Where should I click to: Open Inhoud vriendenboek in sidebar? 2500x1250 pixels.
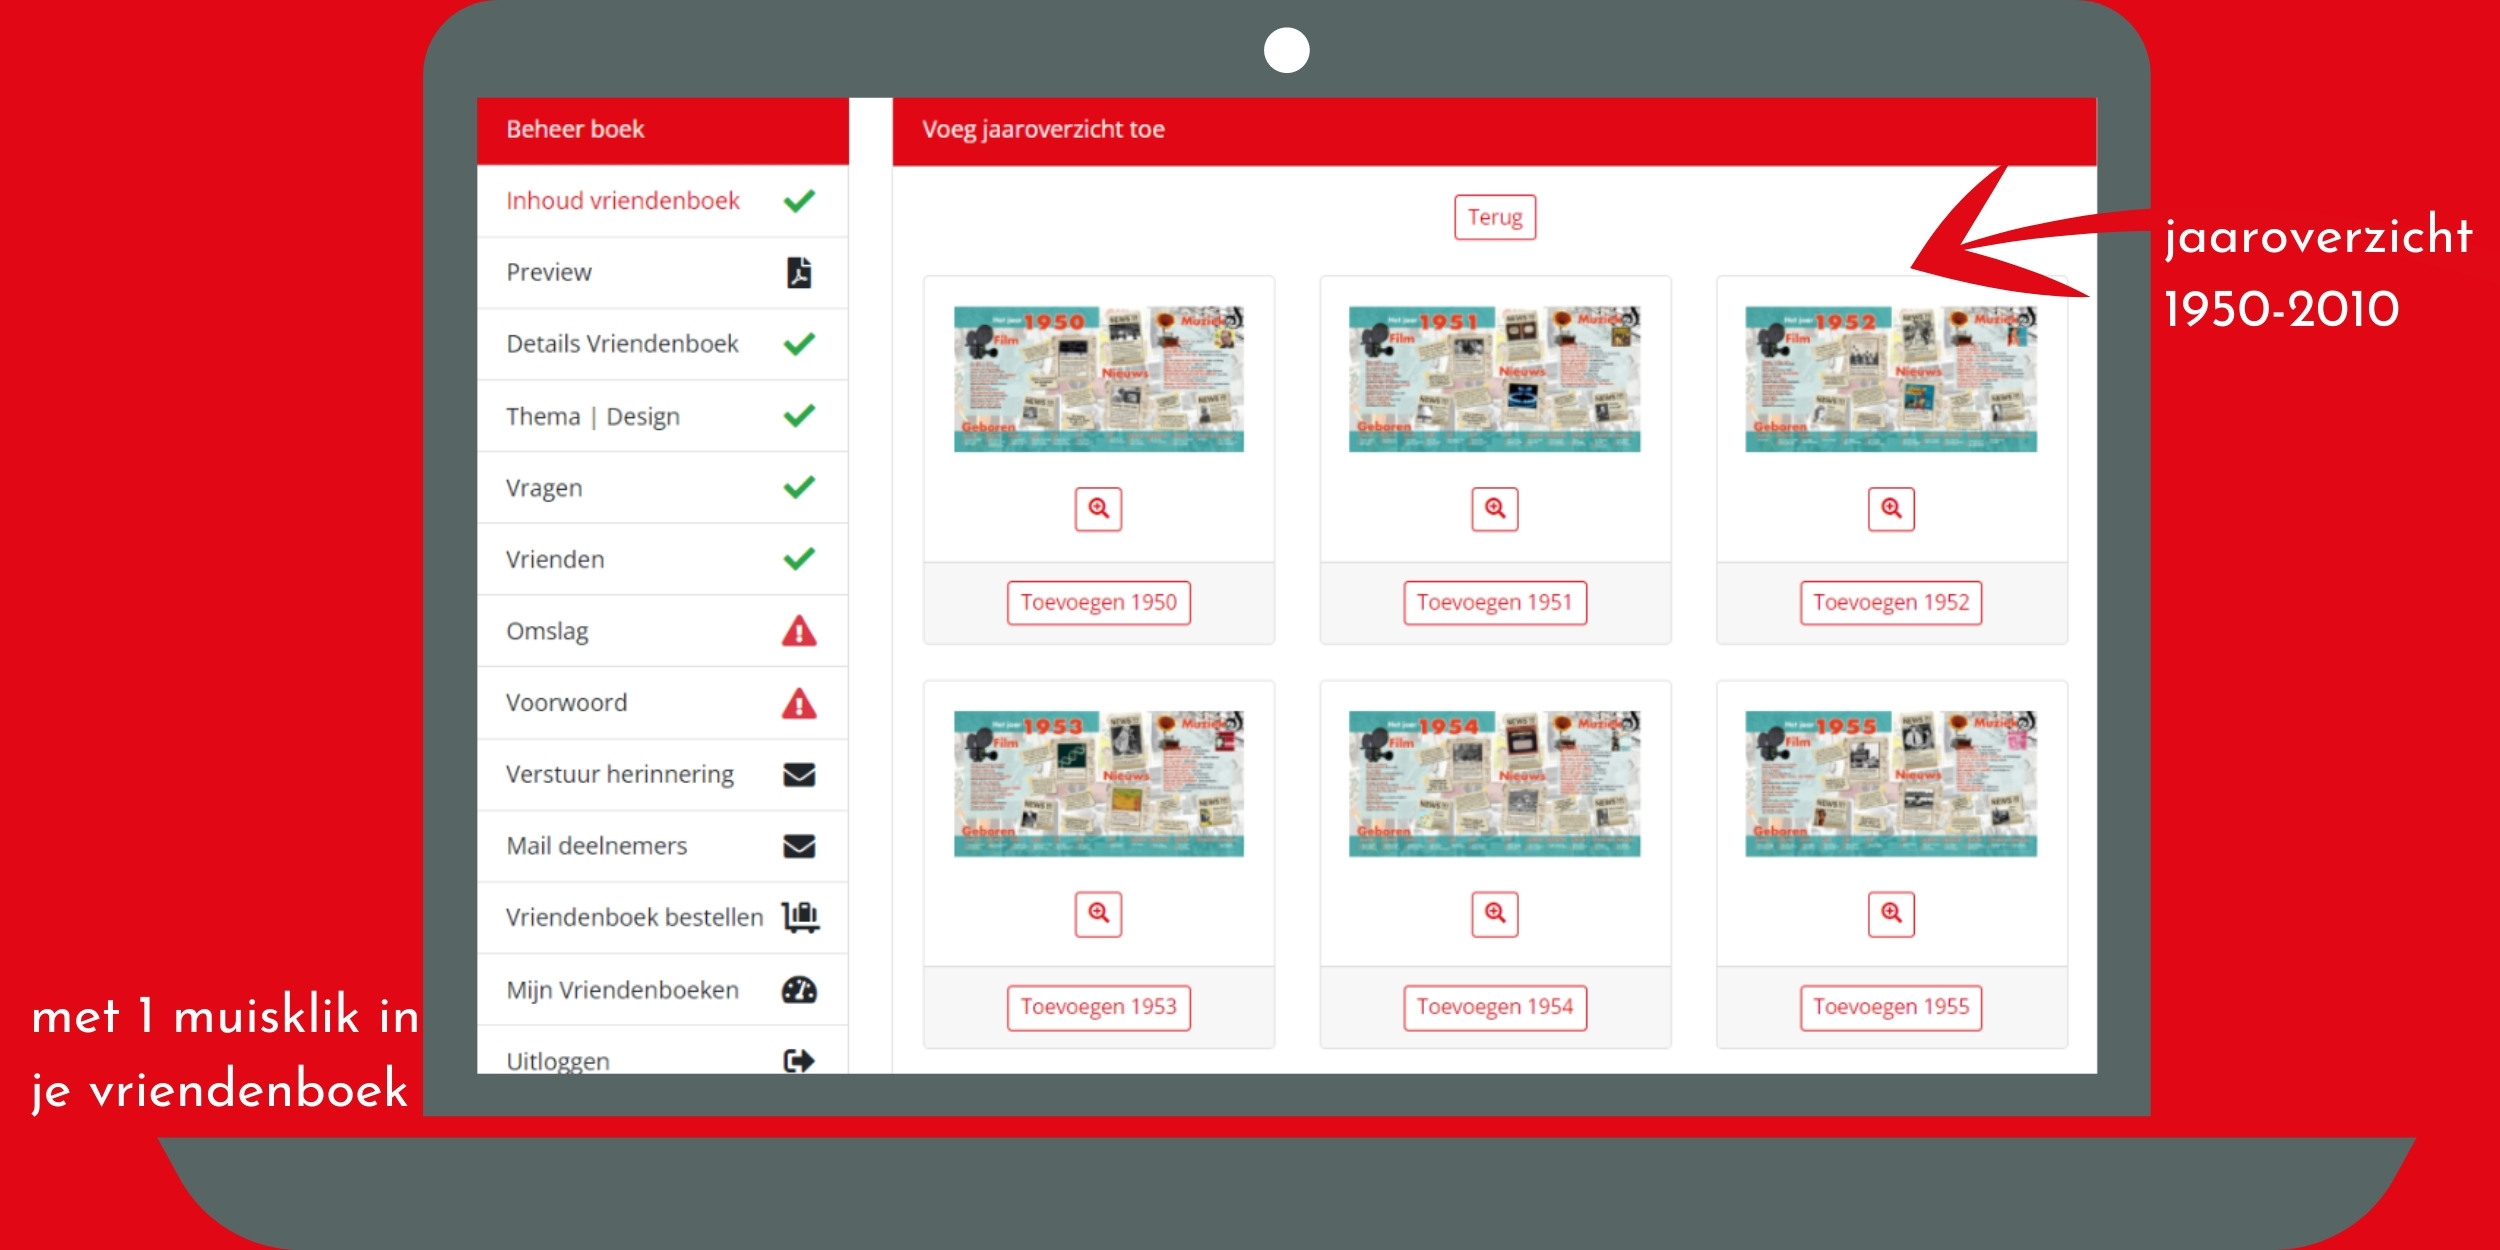pos(662,201)
